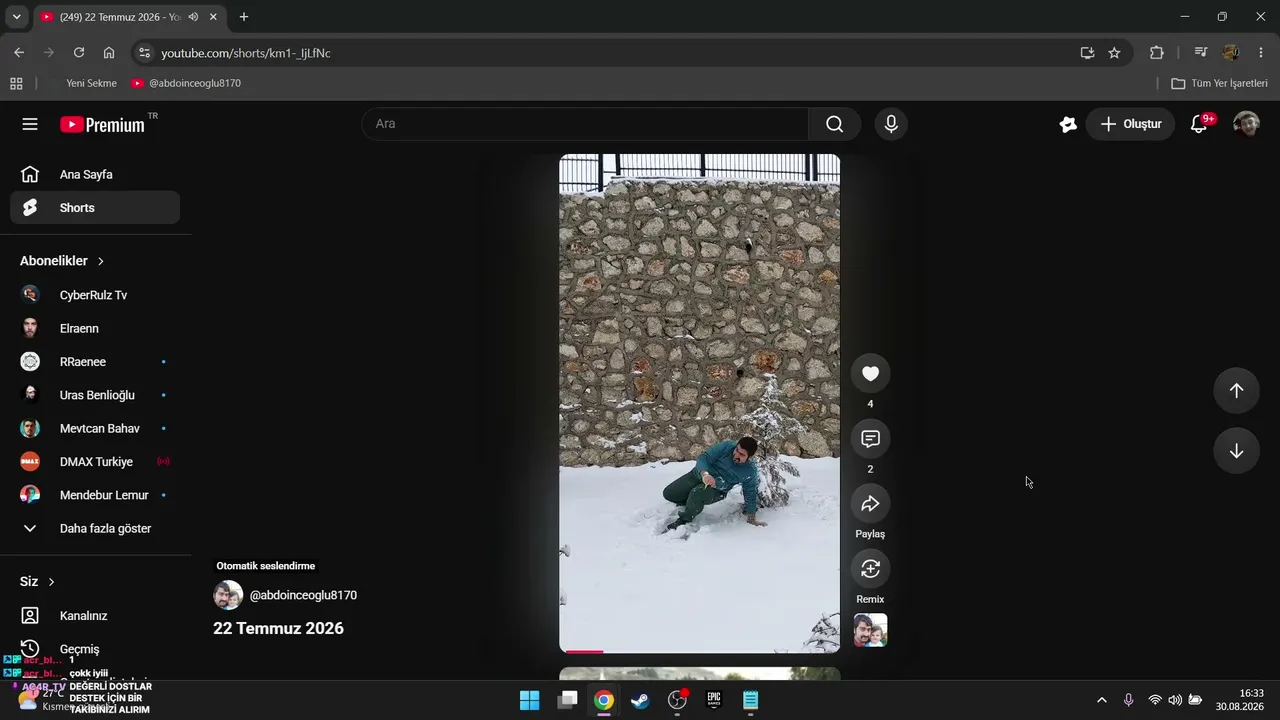
Task: Go to Ana Sayfa in sidebar
Action: (x=95, y=174)
